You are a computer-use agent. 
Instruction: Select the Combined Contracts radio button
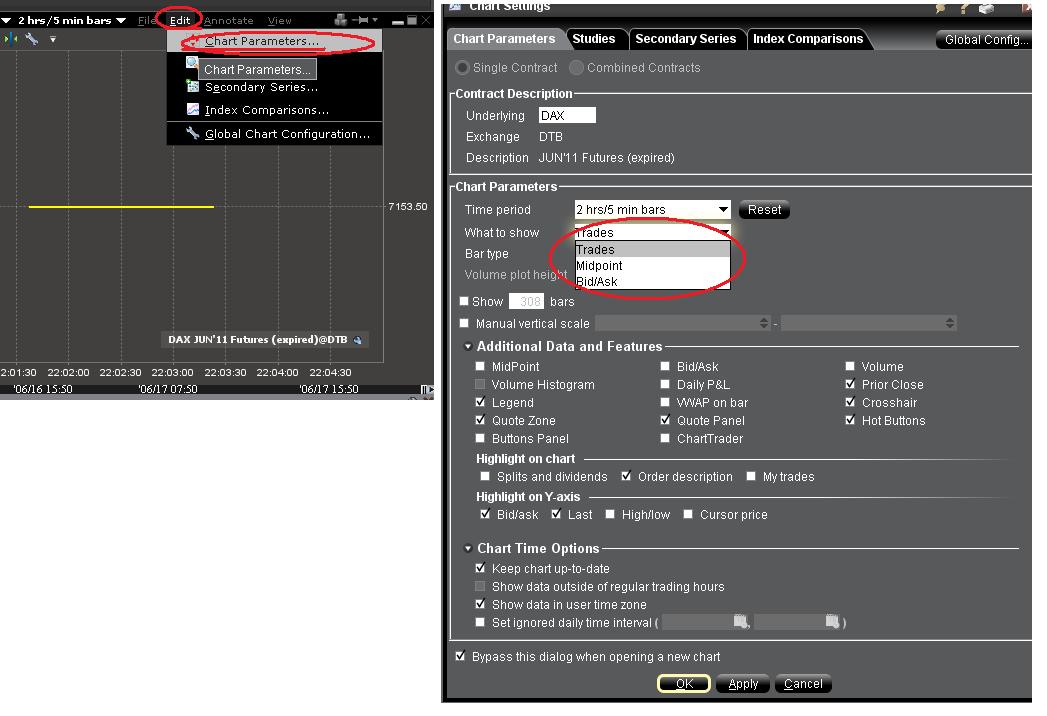[x=576, y=67]
